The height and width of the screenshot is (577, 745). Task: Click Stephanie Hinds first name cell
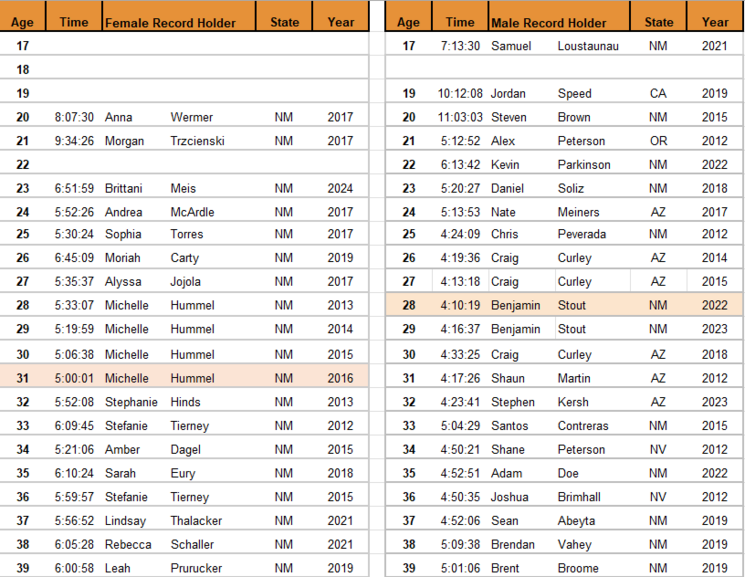[x=131, y=402]
